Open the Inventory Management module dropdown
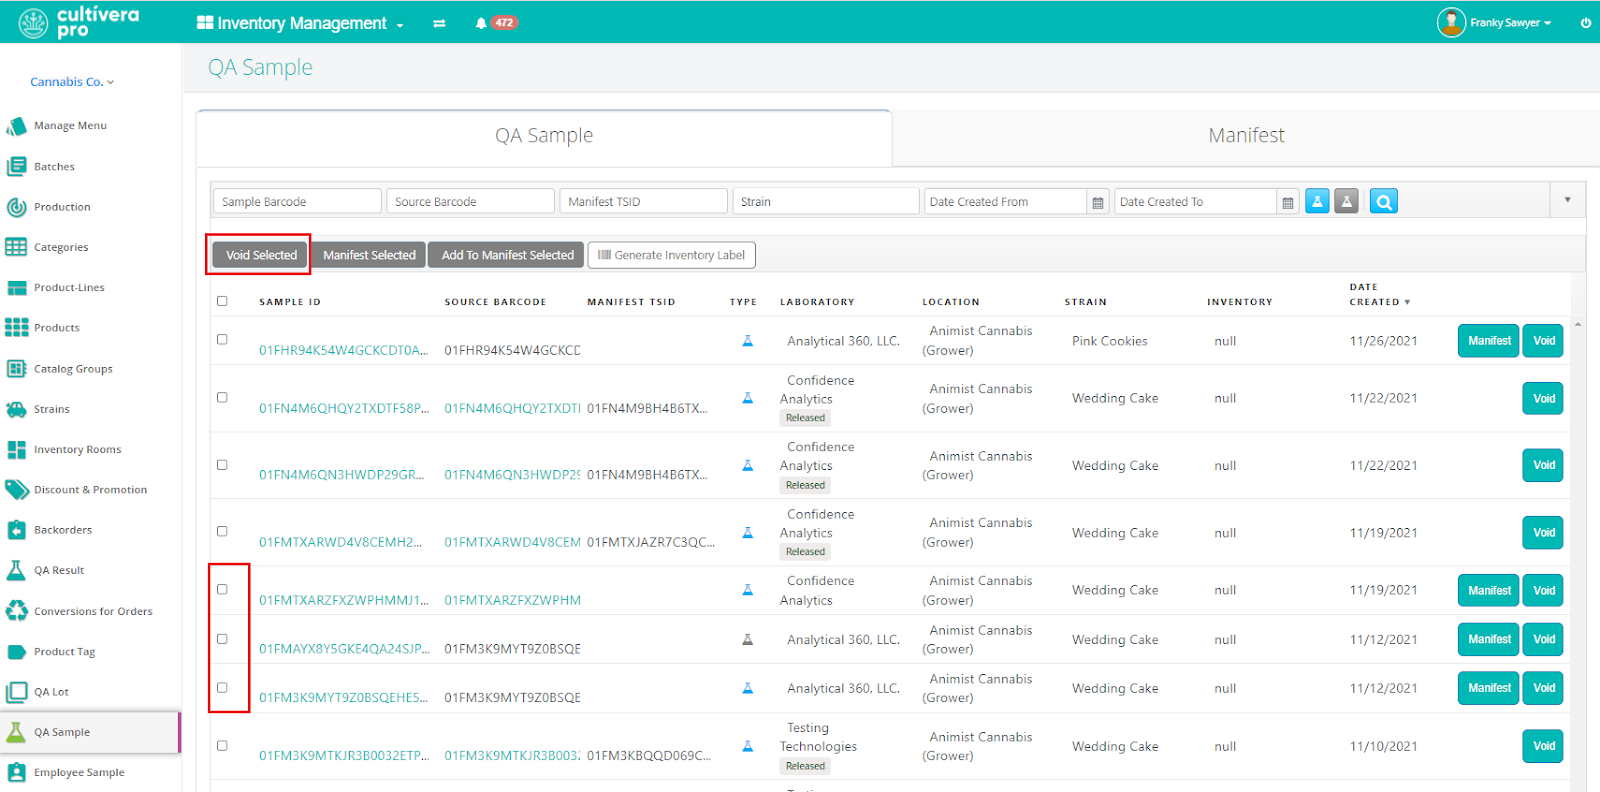 301,23
